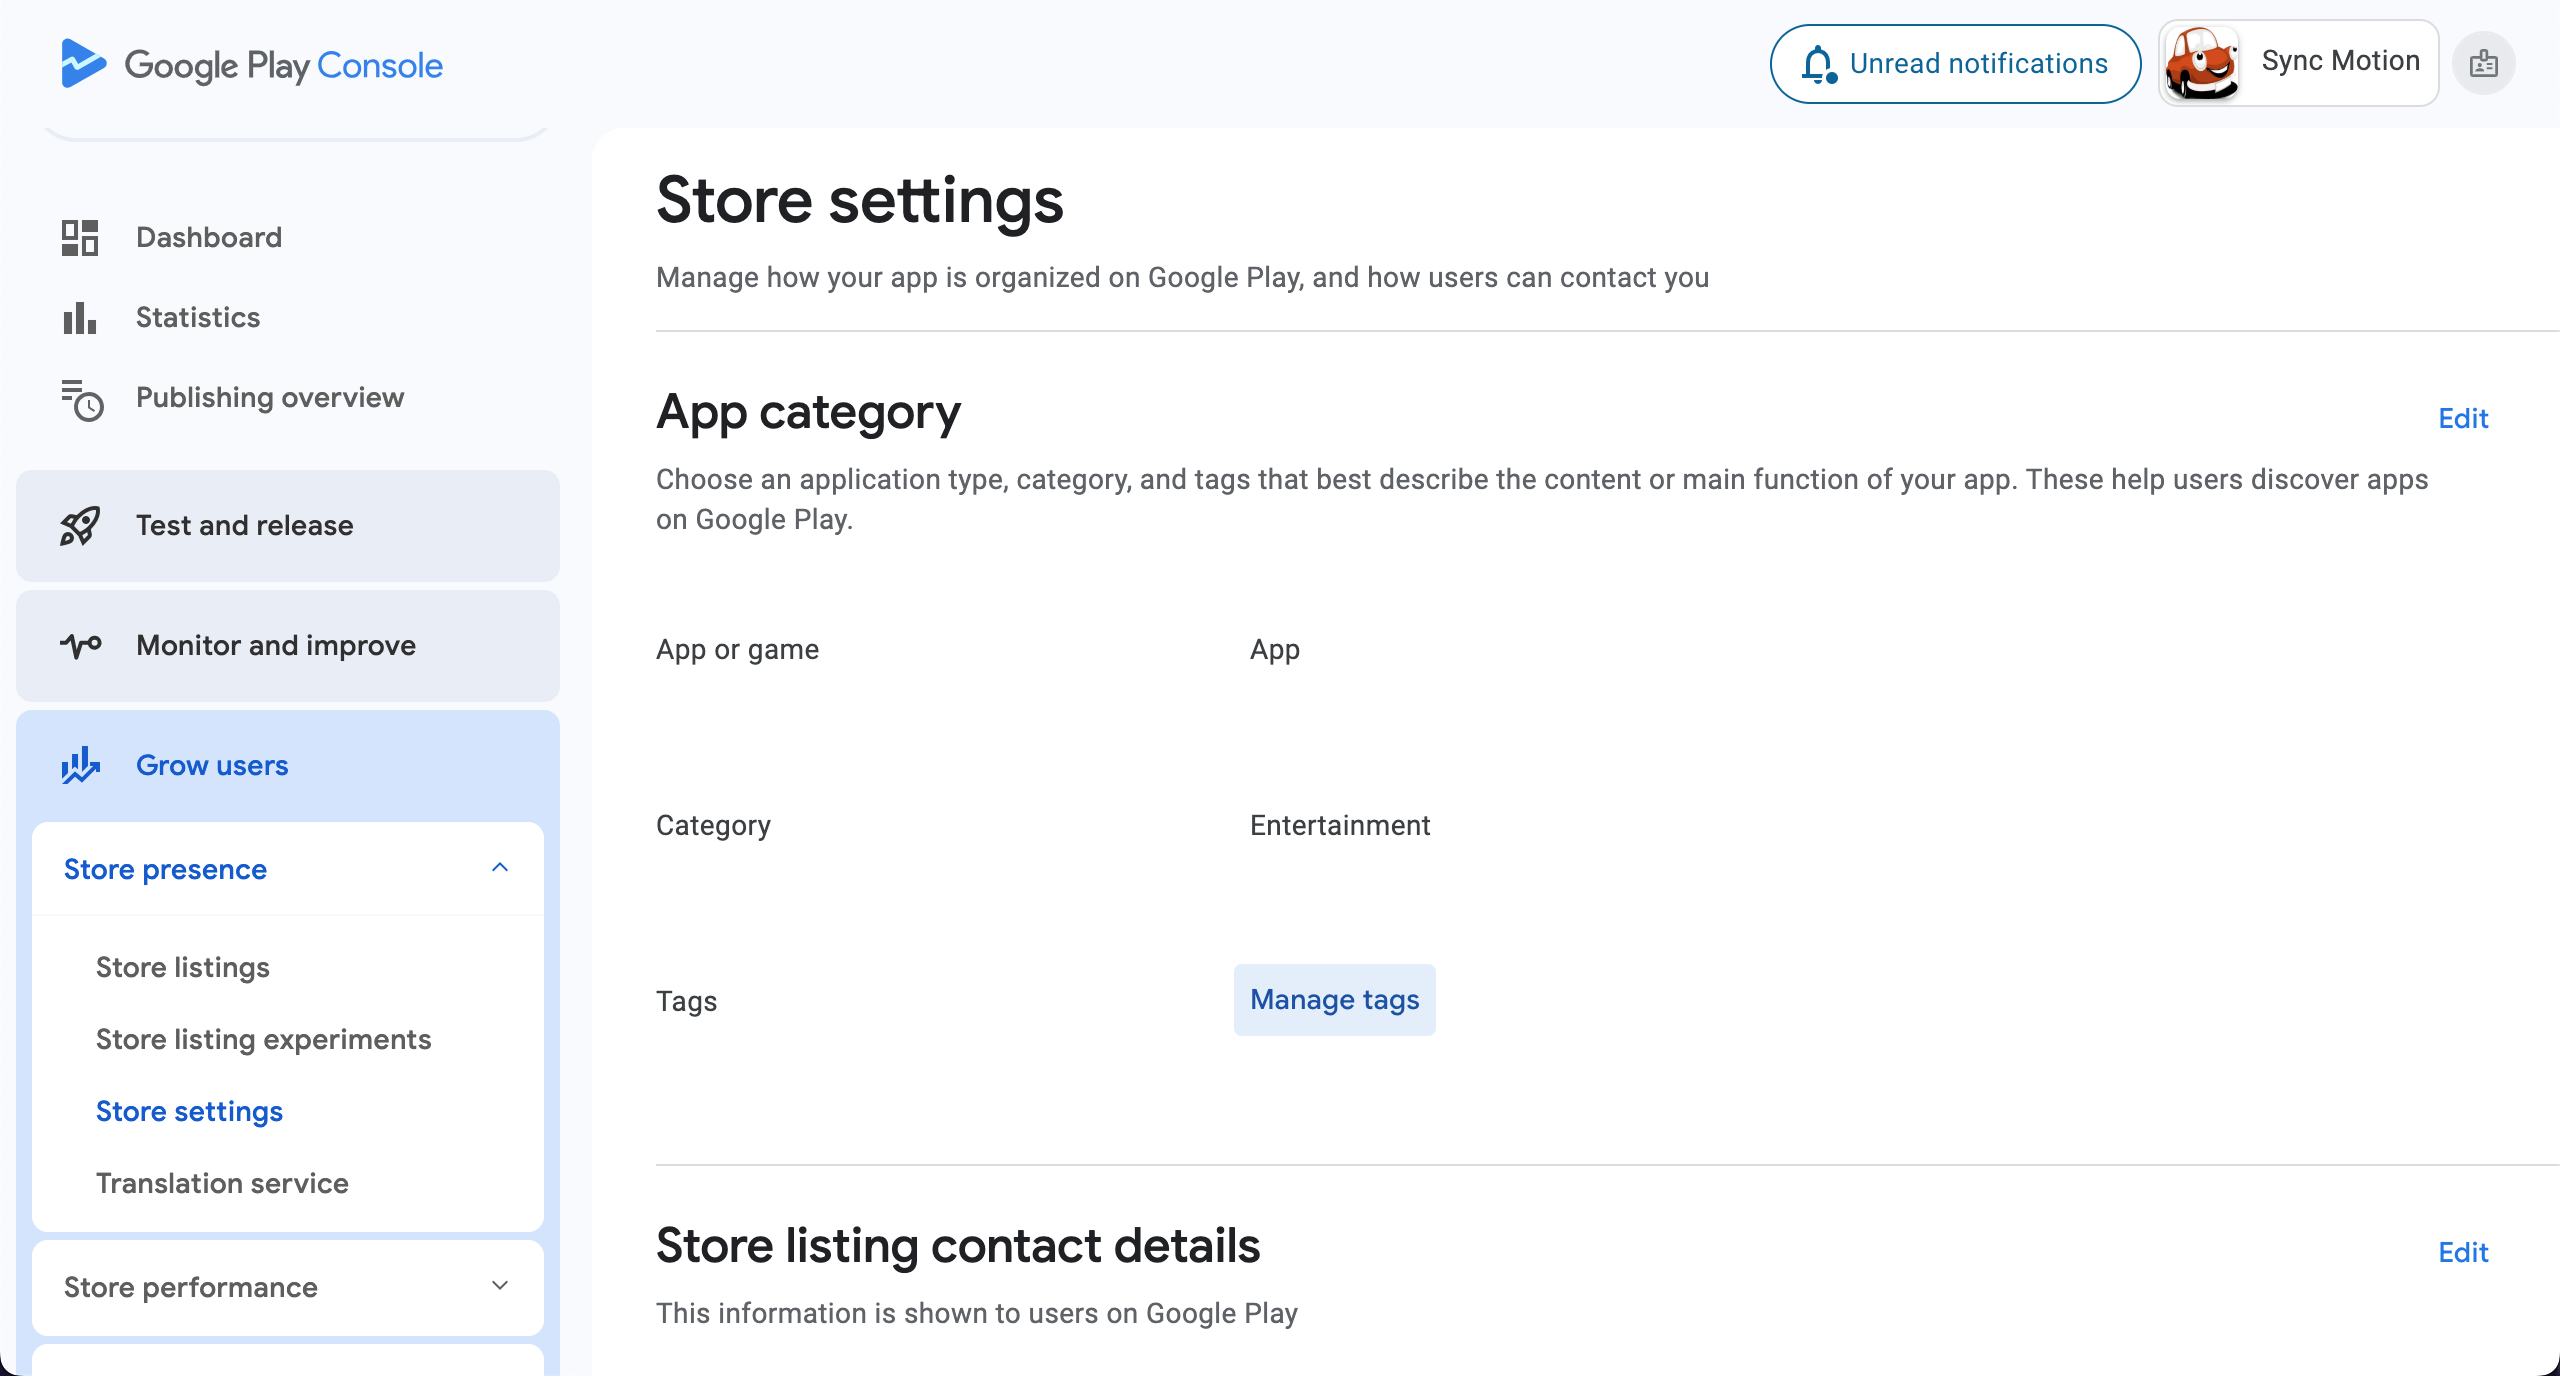
Task: Open Store listing experiments
Action: click(x=264, y=1040)
